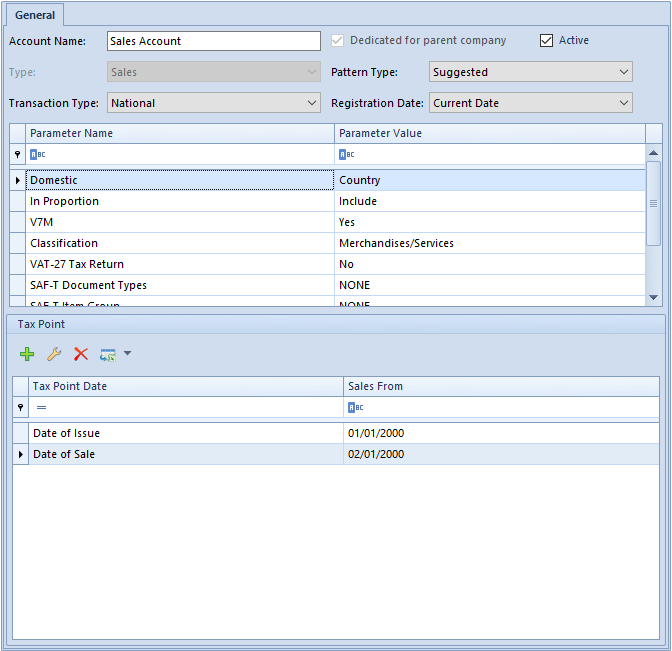Click the Parameter Value column header
The width and height of the screenshot is (672, 651).
click(x=490, y=133)
